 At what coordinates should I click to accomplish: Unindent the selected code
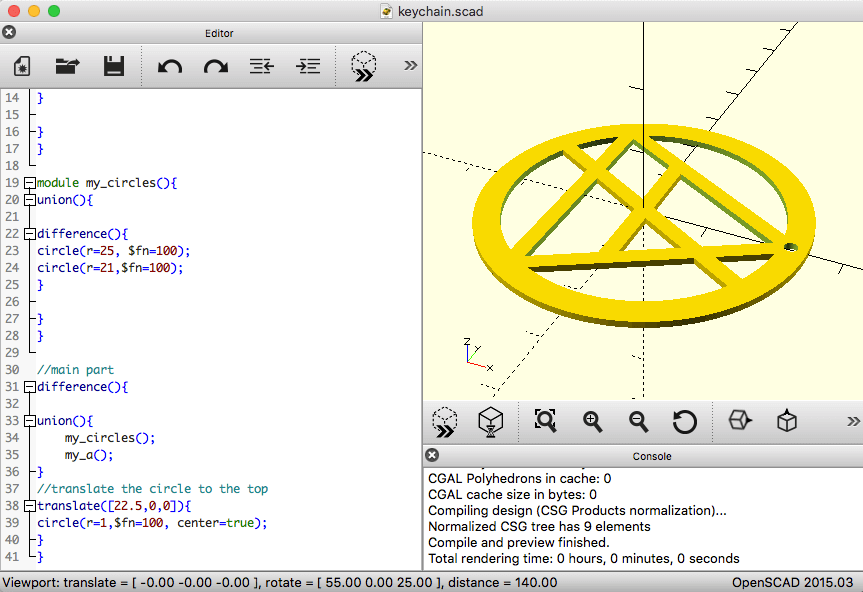coord(262,67)
